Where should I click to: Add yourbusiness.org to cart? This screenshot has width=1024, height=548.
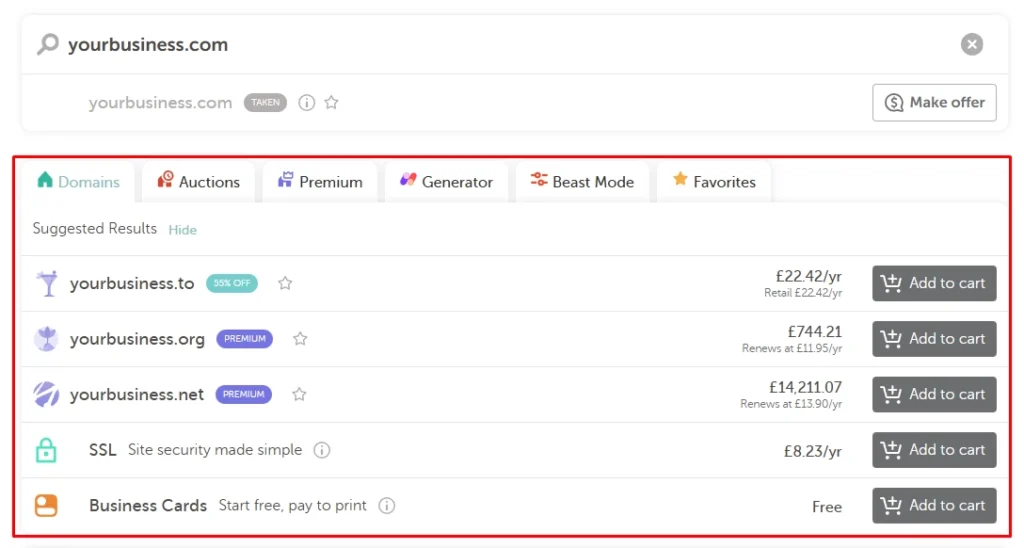point(934,339)
